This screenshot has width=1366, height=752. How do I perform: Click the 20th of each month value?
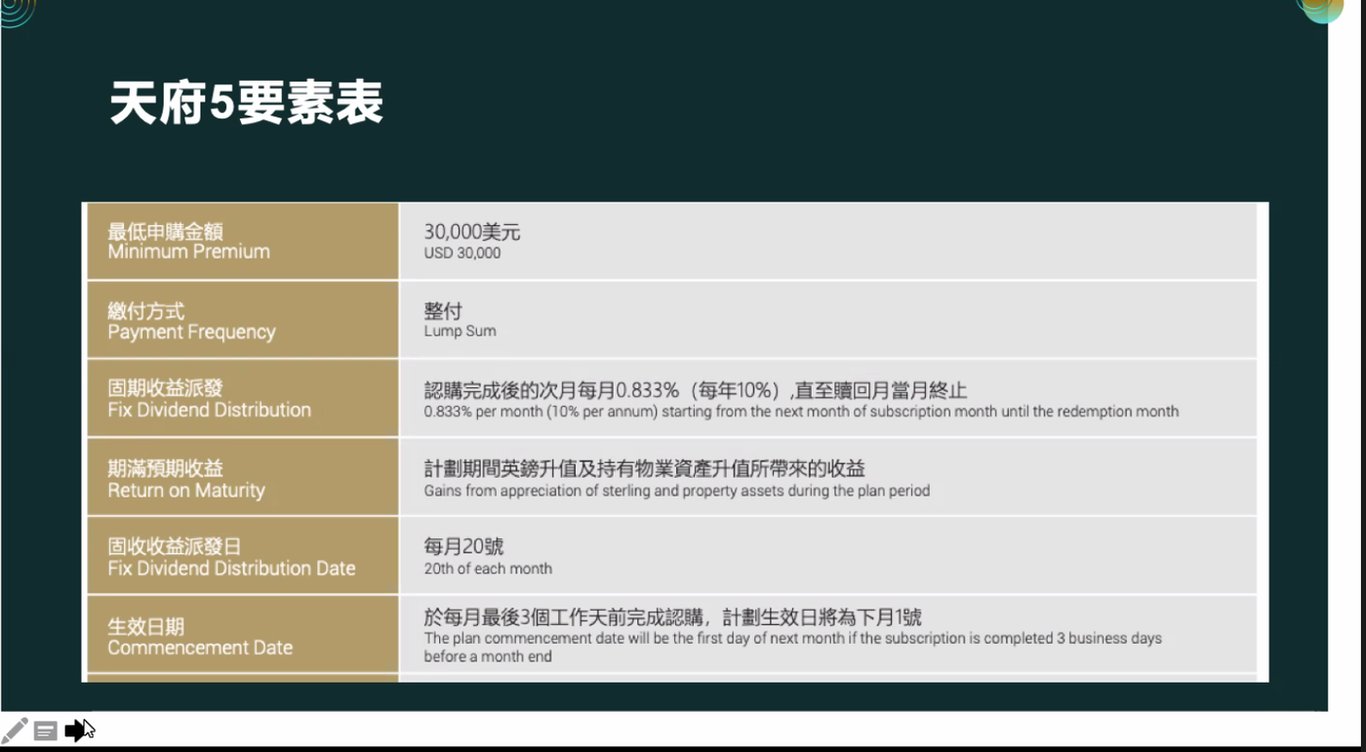(488, 569)
